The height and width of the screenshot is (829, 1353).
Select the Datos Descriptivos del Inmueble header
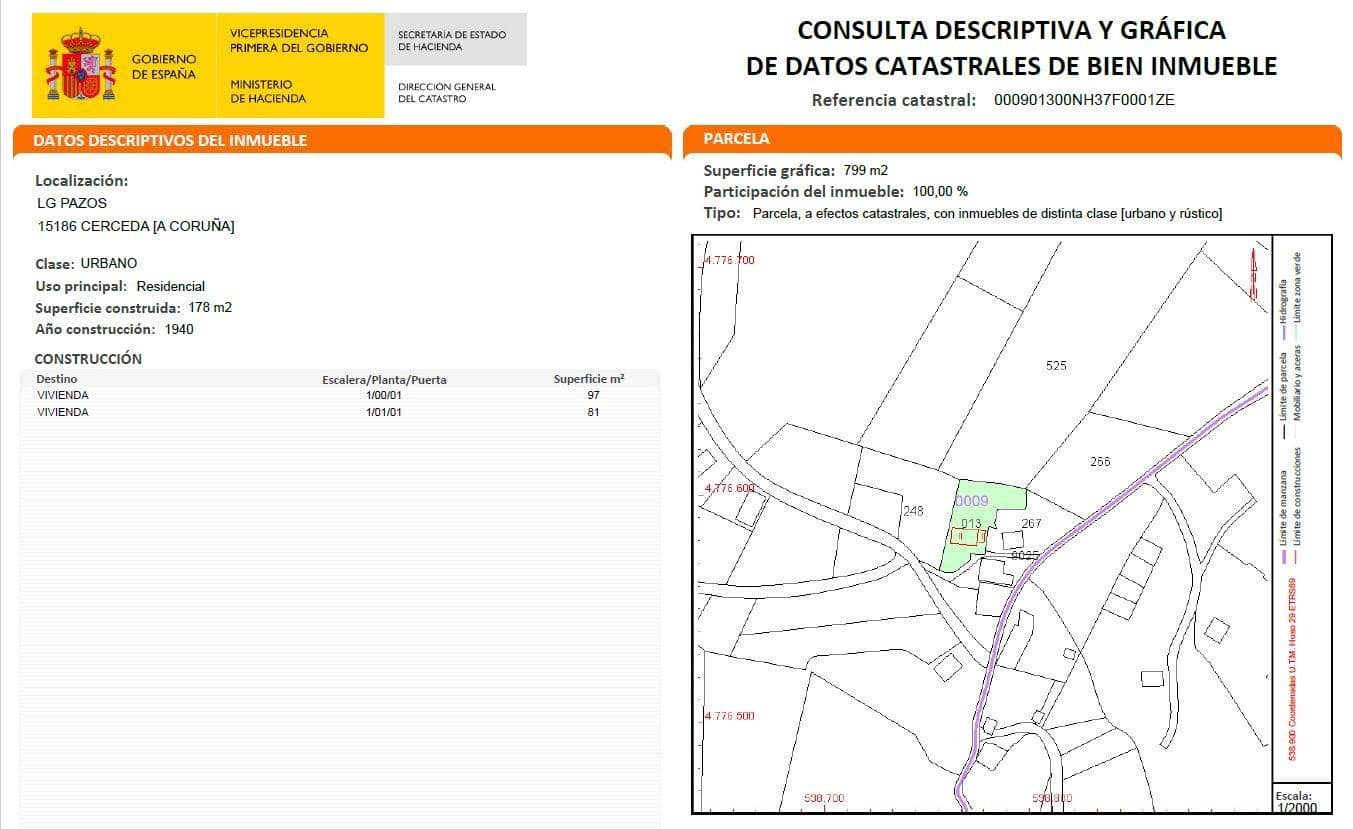[170, 141]
